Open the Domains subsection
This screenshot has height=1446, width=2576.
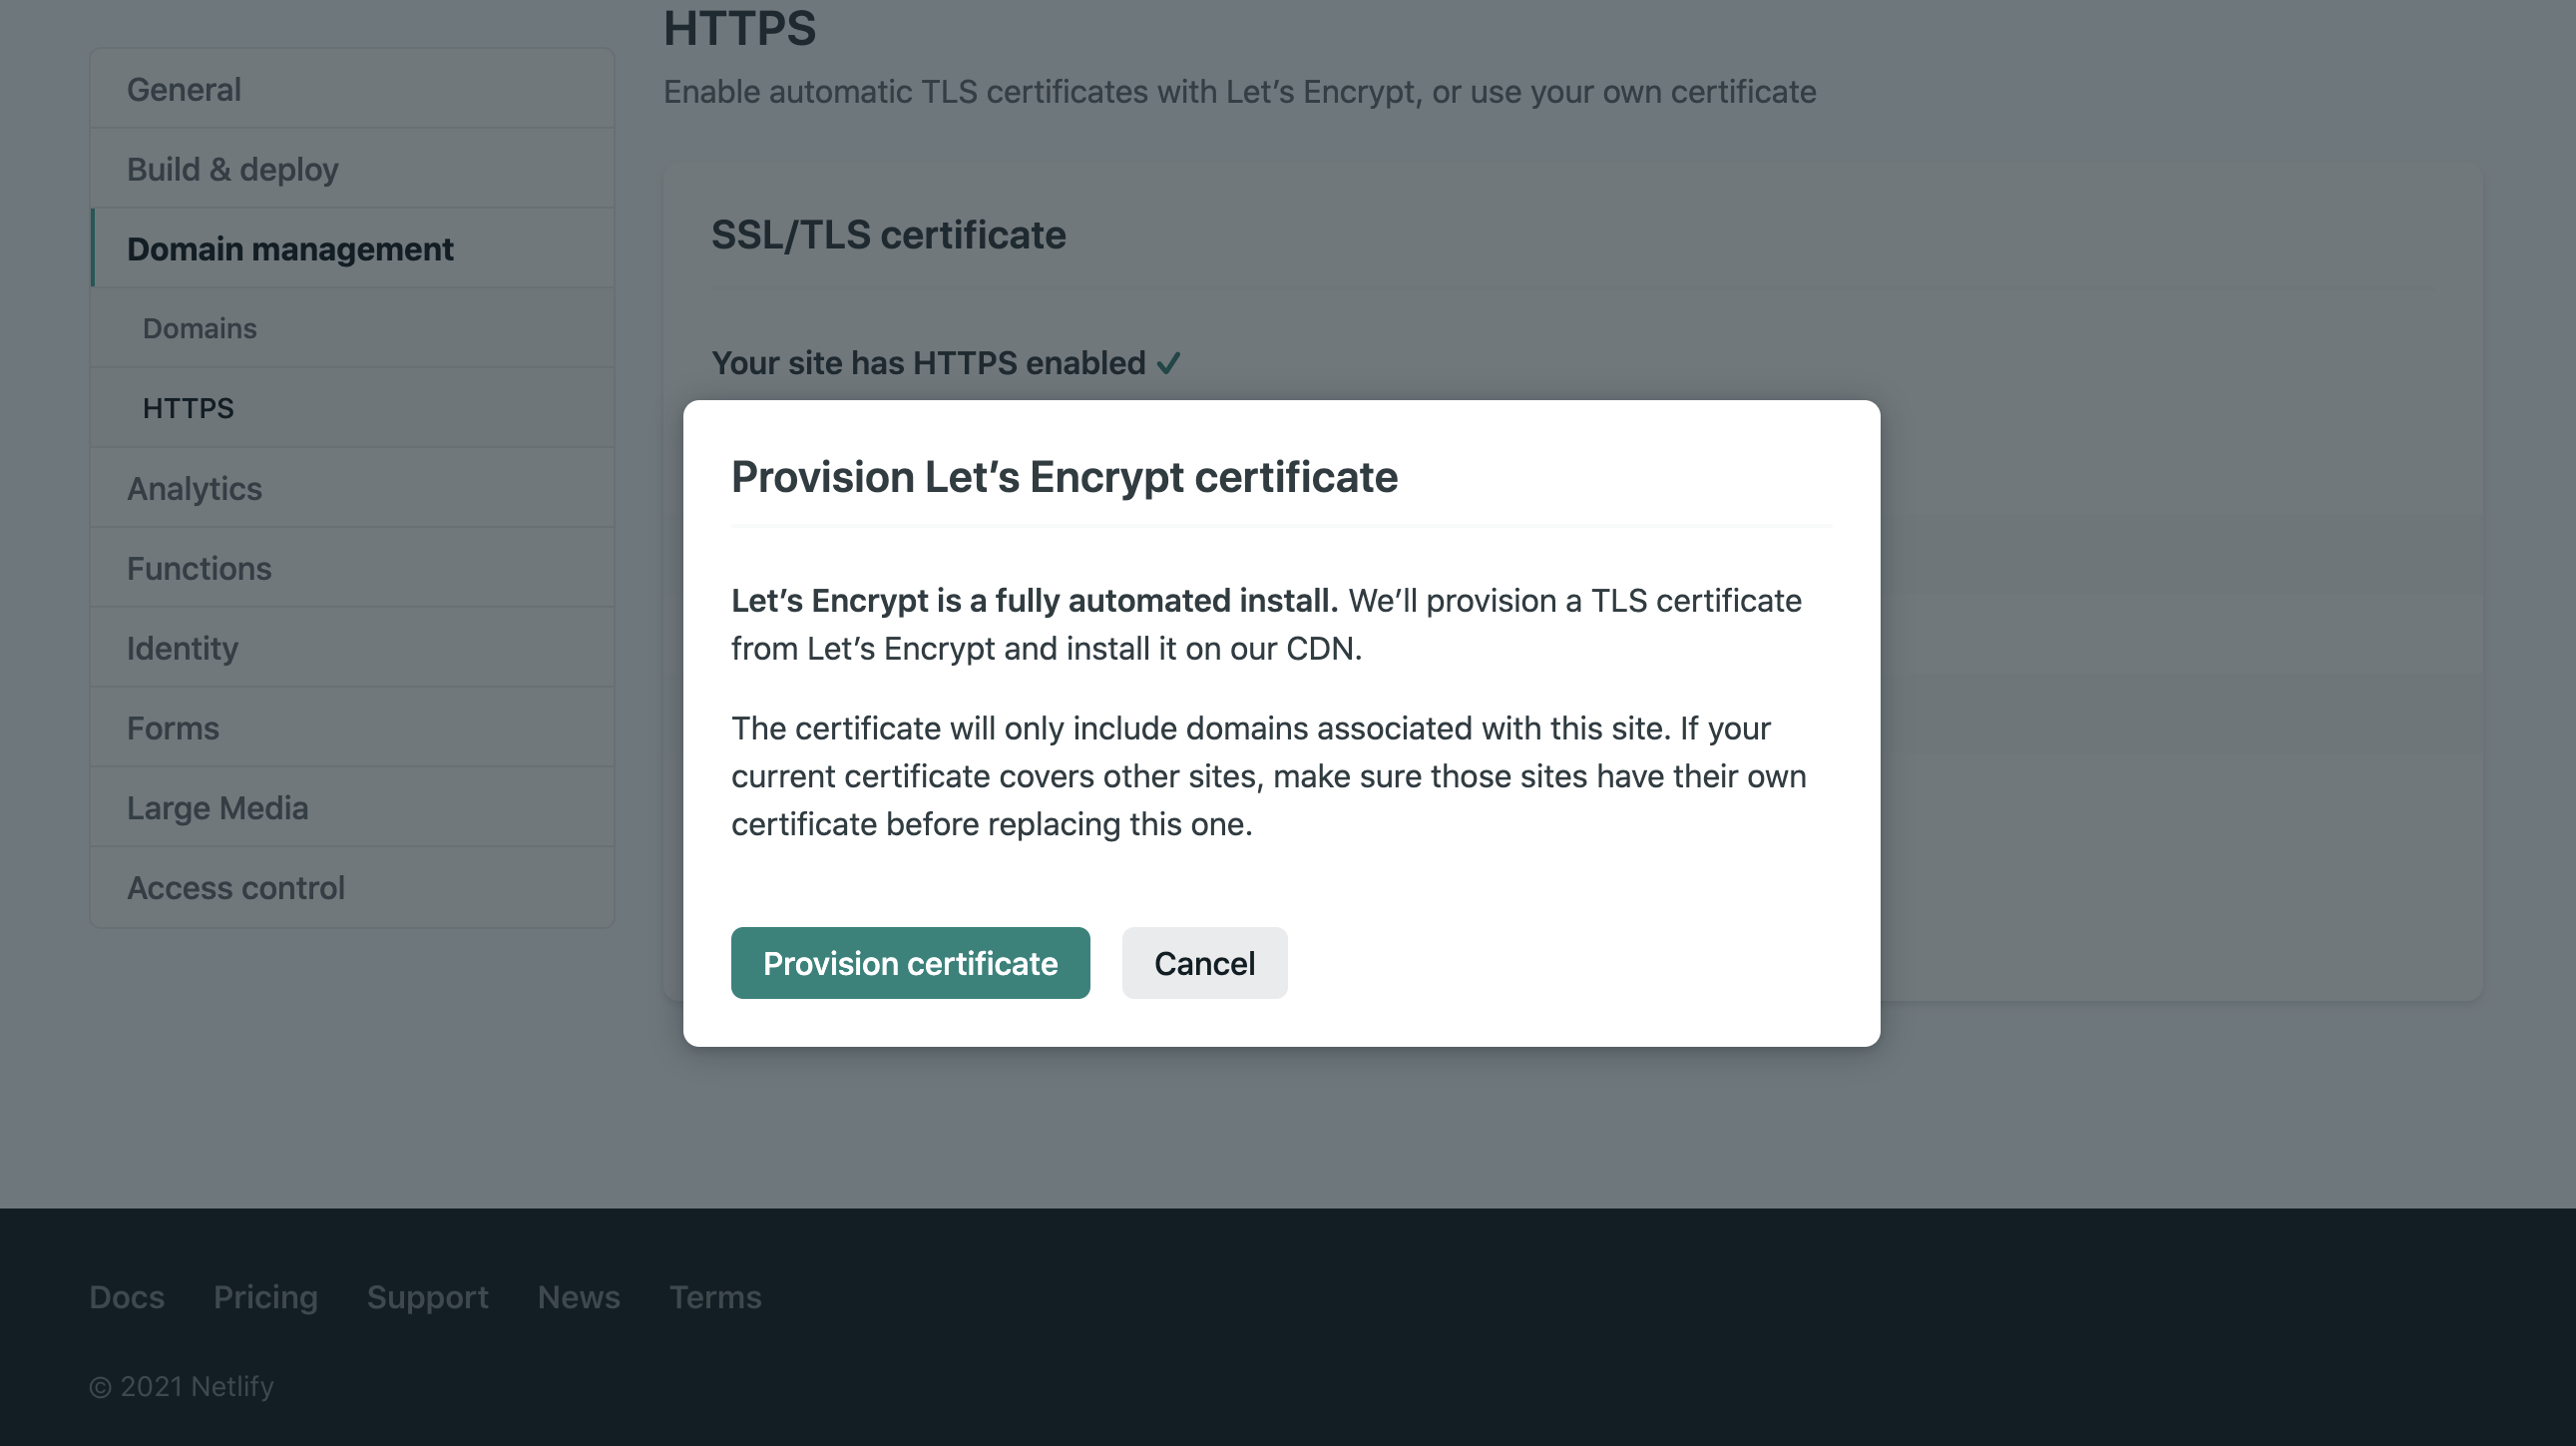point(199,327)
